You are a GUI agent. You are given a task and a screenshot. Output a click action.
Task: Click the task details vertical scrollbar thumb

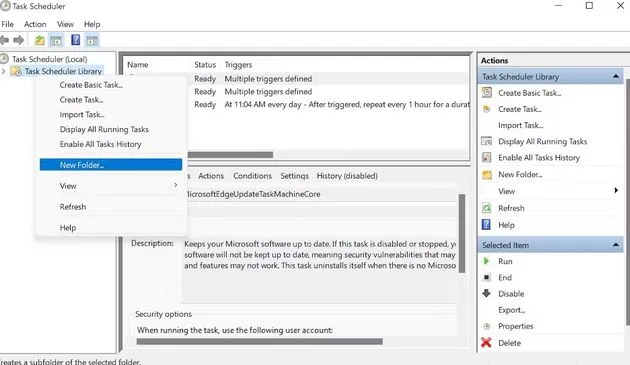(x=462, y=233)
